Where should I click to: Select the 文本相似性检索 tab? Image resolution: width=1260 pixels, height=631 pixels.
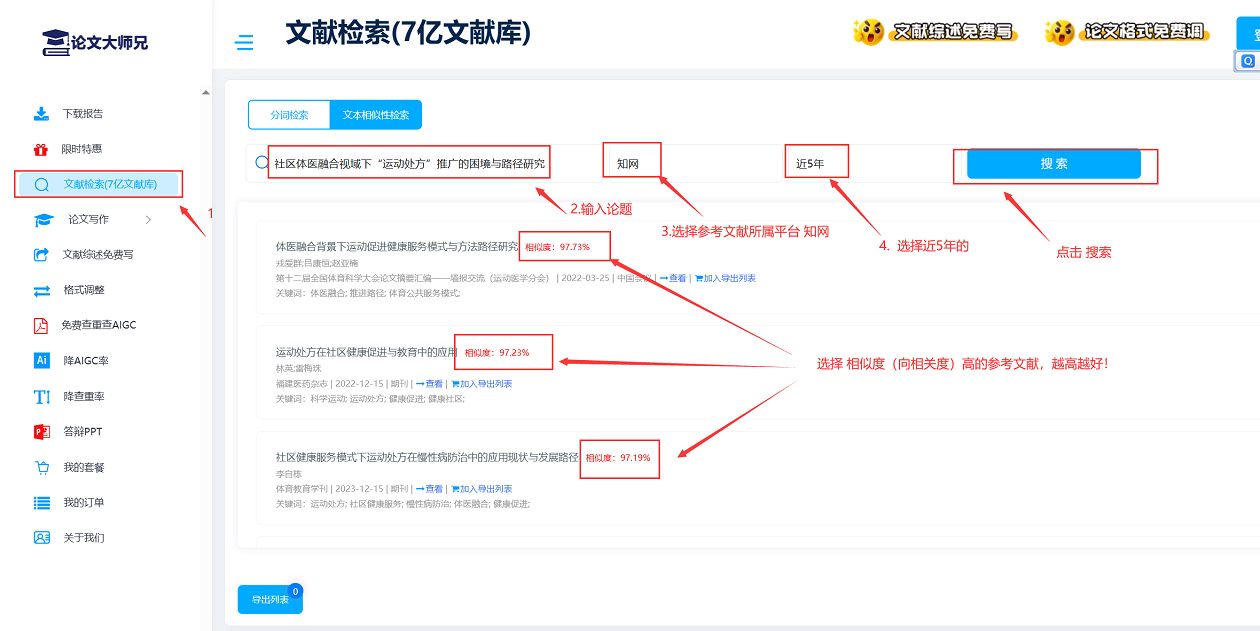pyautogui.click(x=376, y=115)
